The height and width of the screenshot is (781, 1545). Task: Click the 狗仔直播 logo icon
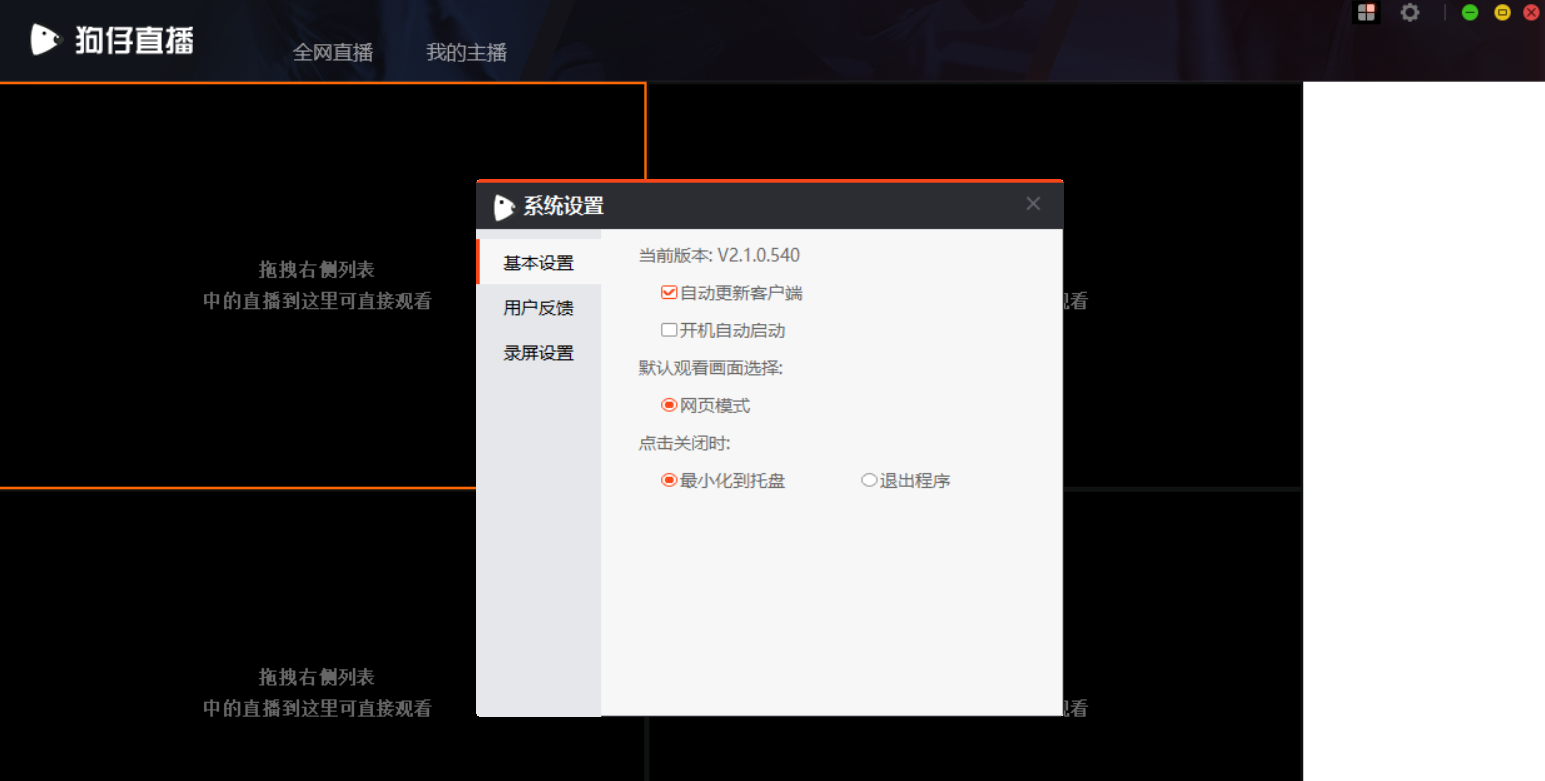click(x=45, y=40)
